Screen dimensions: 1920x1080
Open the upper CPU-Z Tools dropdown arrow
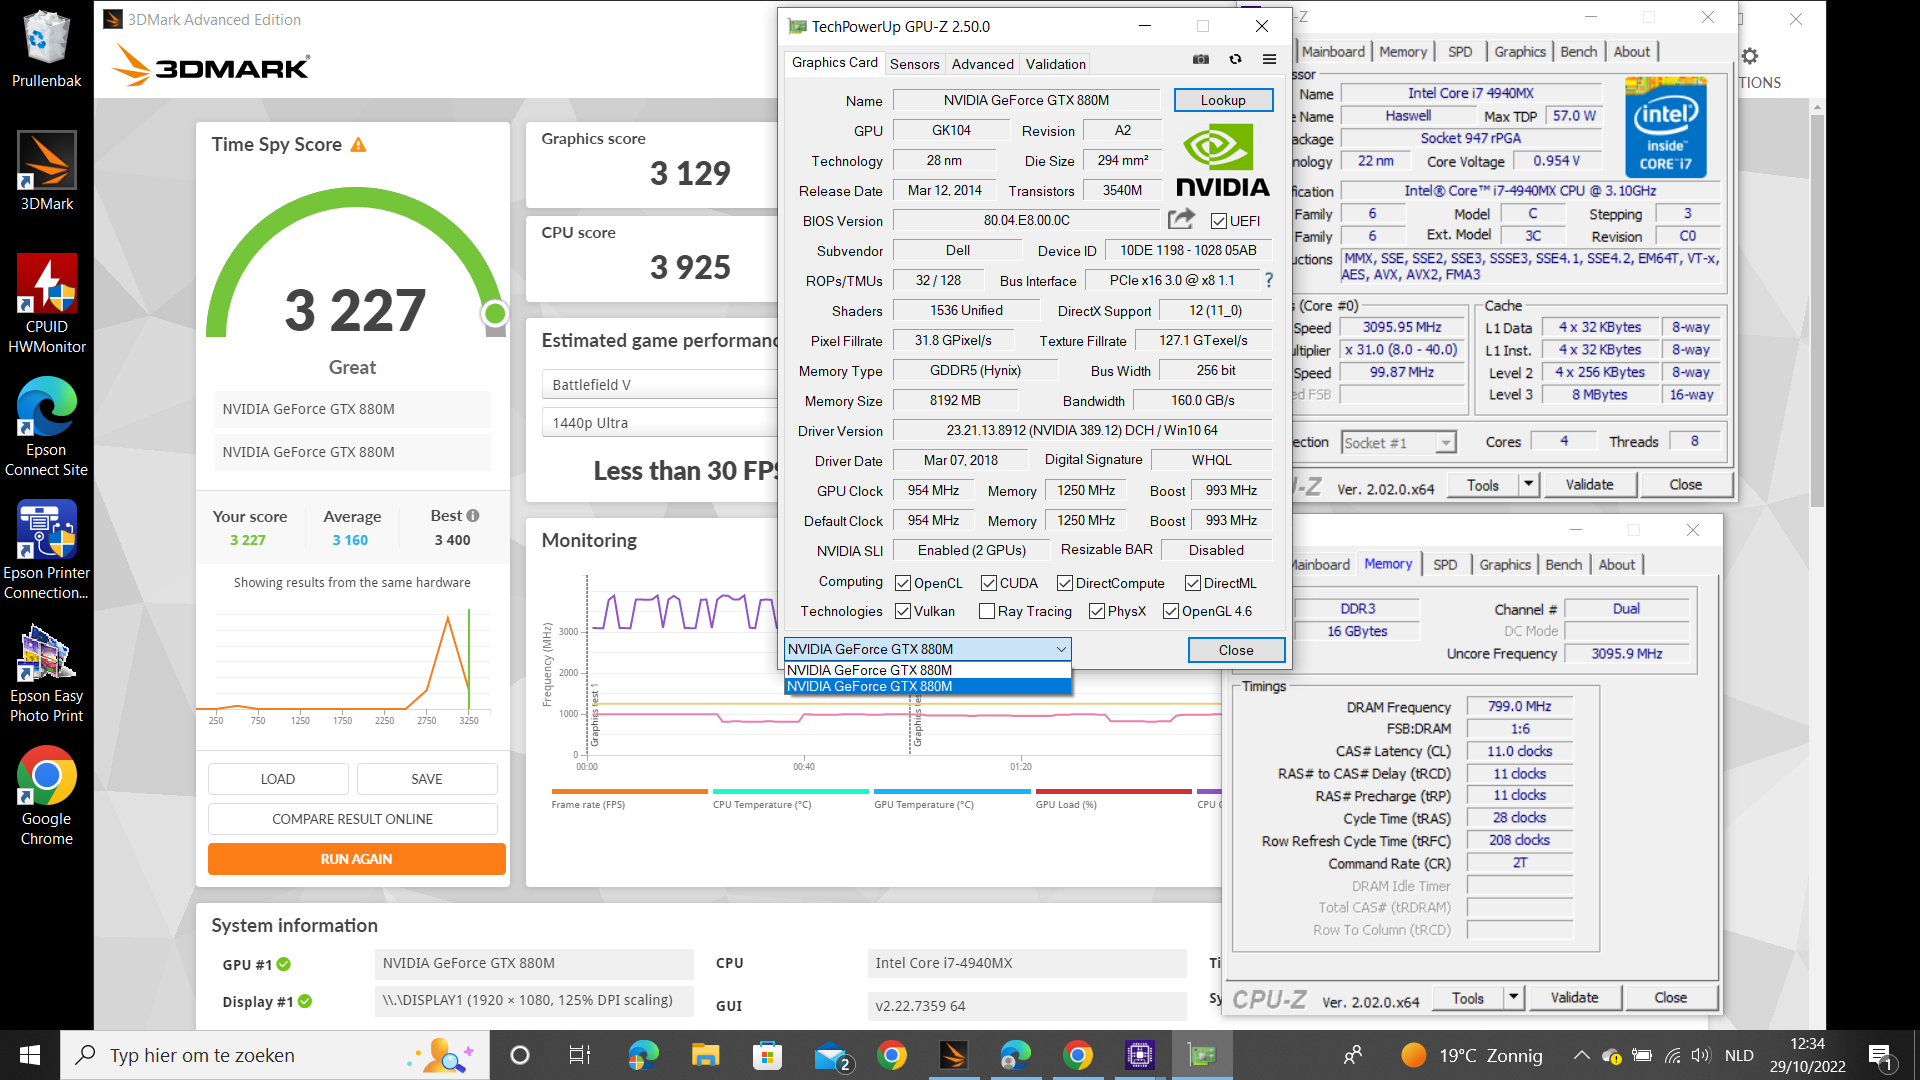coord(1528,485)
